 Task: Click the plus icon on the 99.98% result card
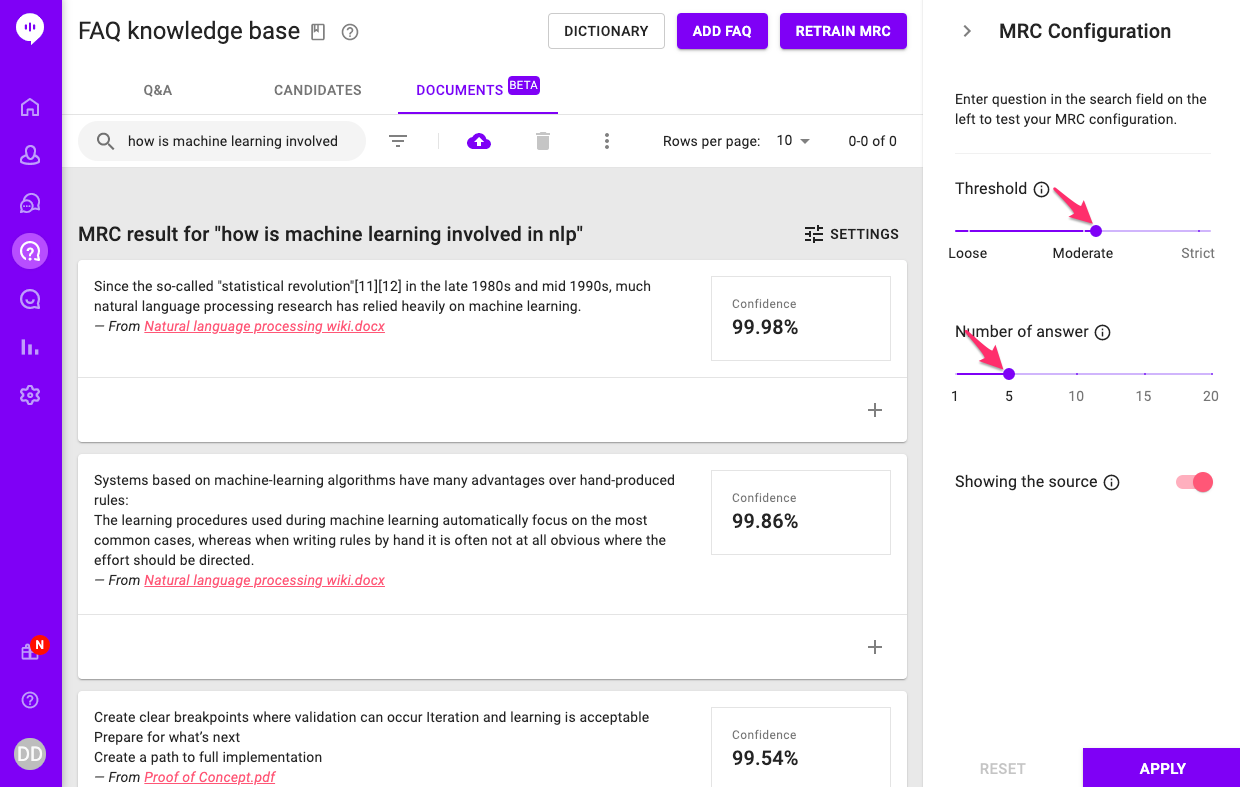(x=875, y=410)
